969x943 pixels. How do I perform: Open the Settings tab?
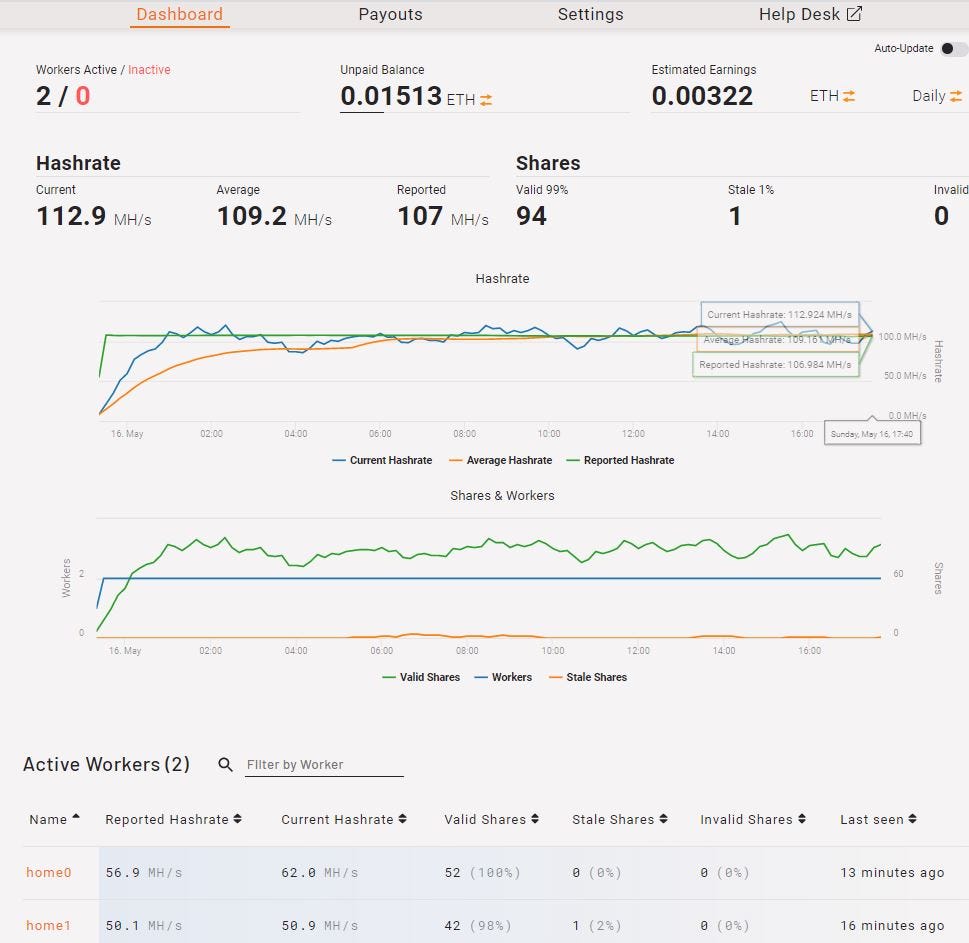(x=590, y=14)
